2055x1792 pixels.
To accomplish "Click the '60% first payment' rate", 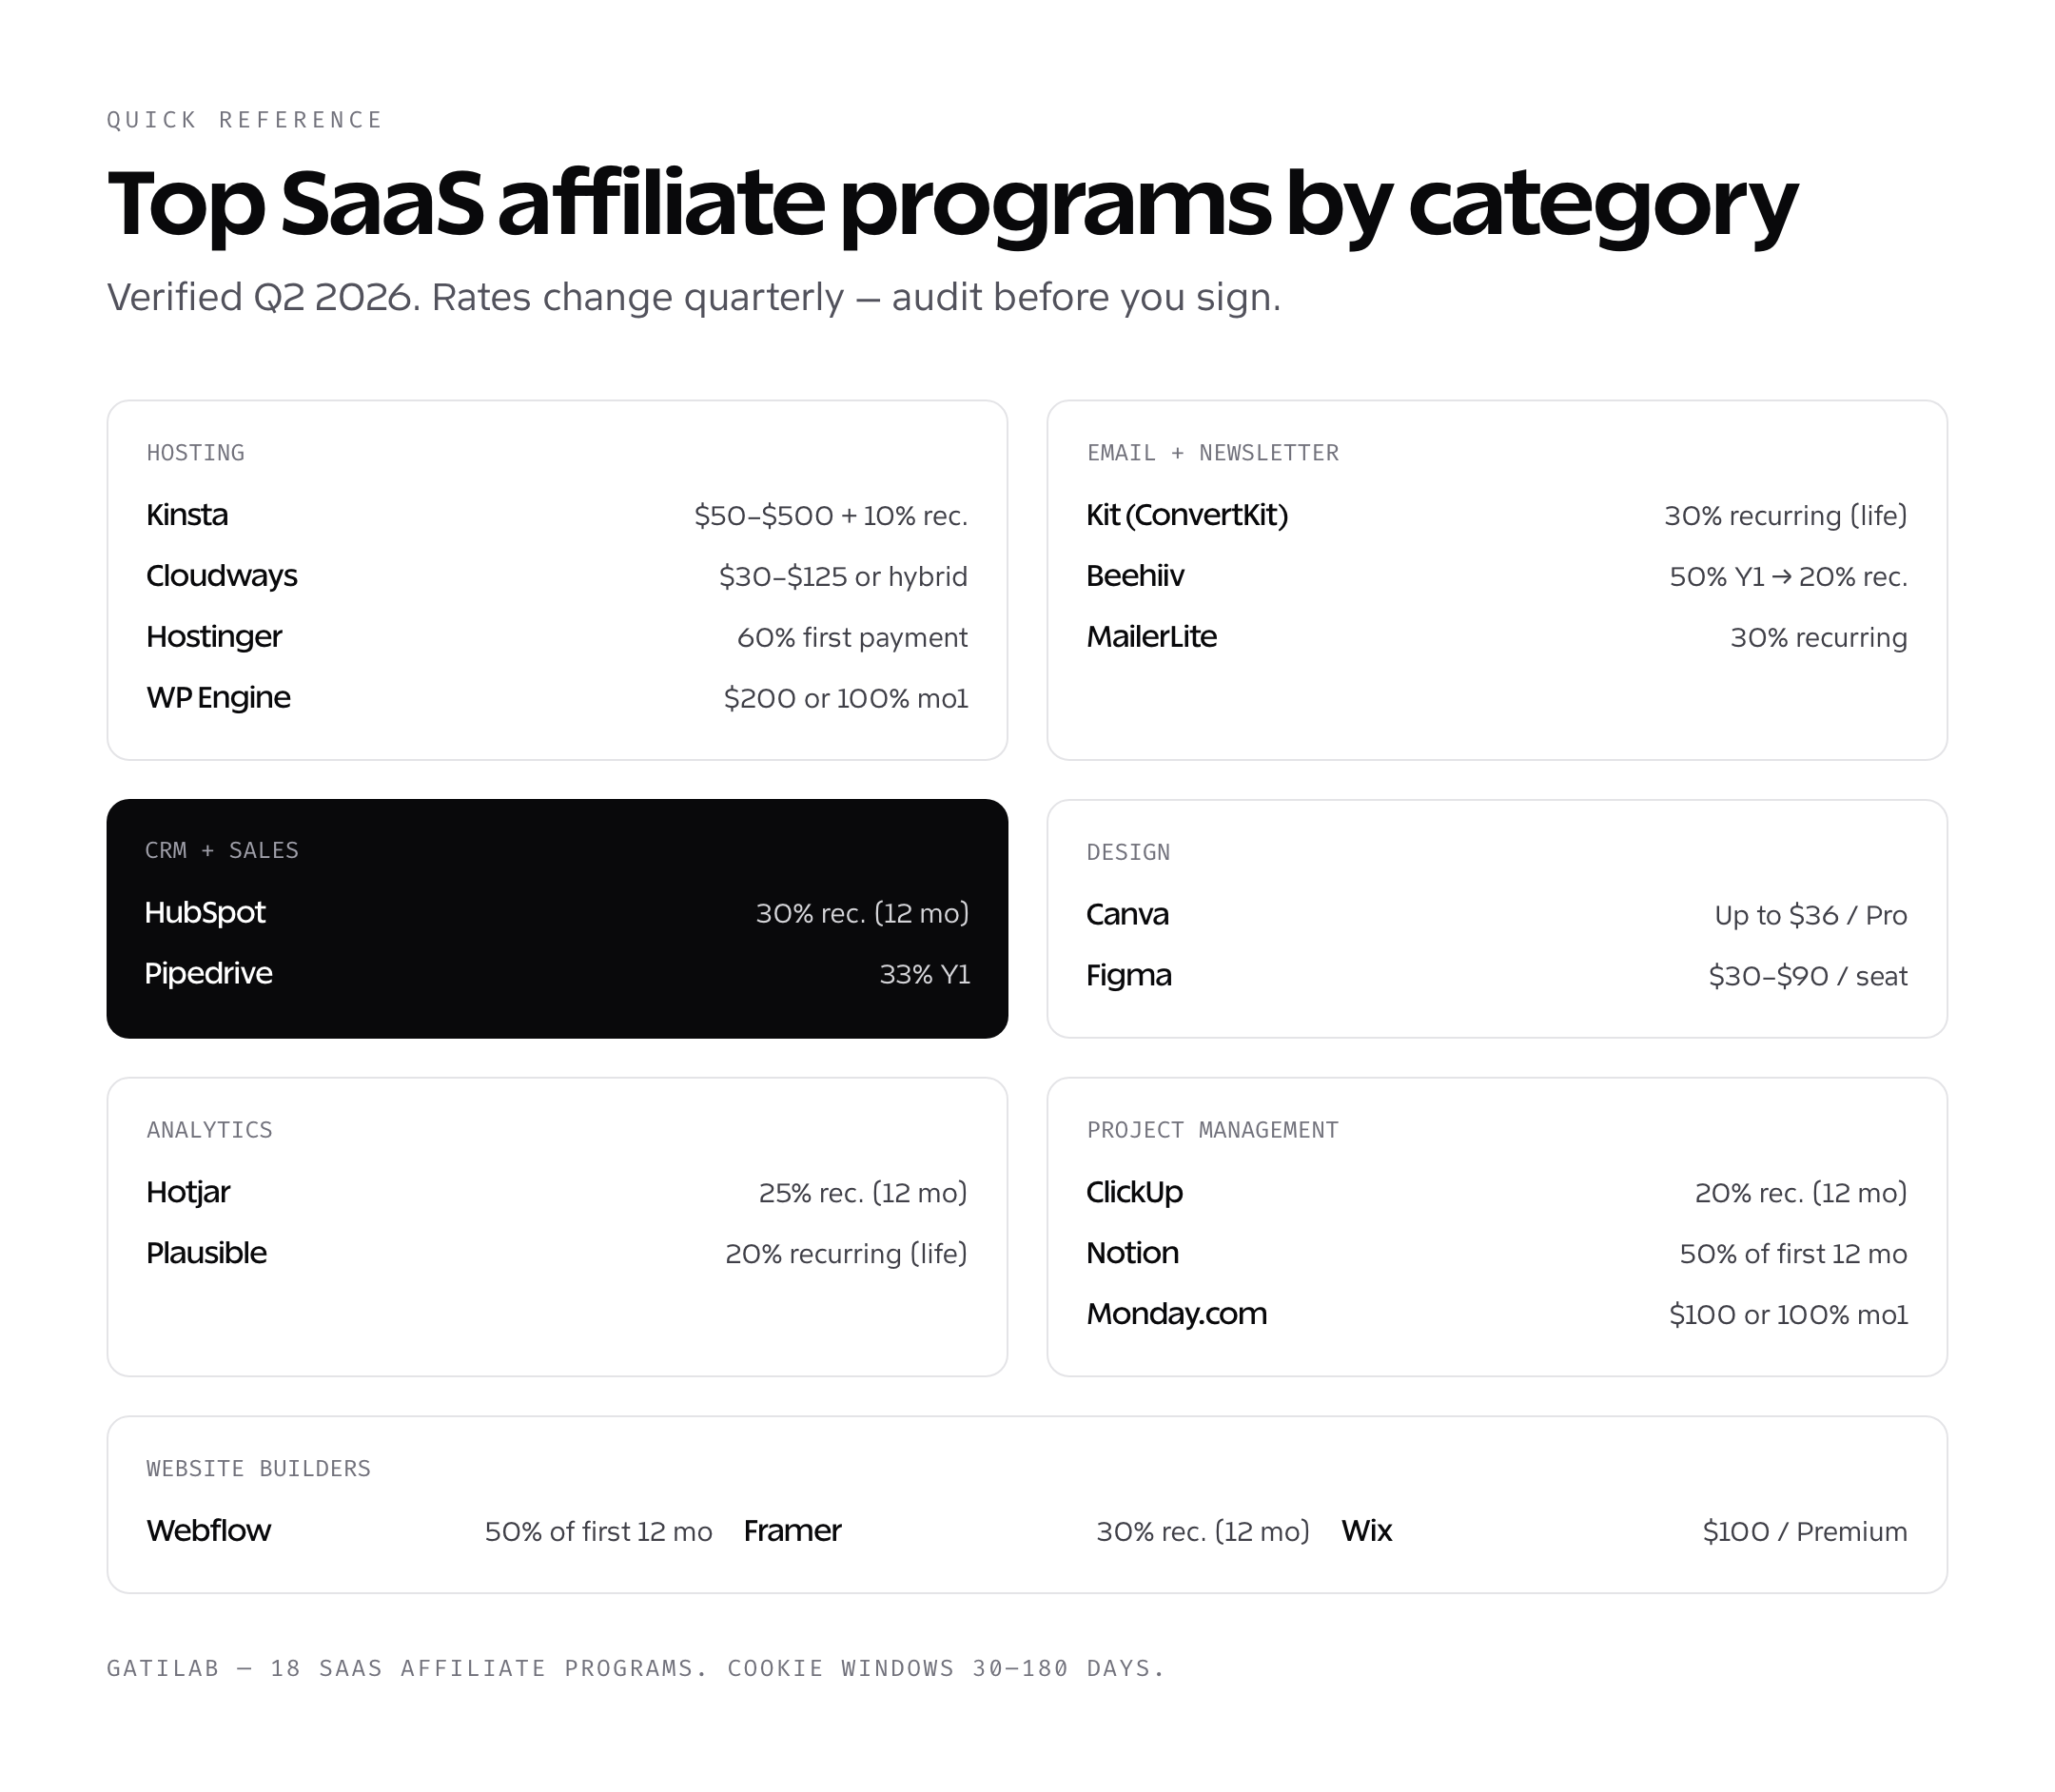I will coord(852,638).
